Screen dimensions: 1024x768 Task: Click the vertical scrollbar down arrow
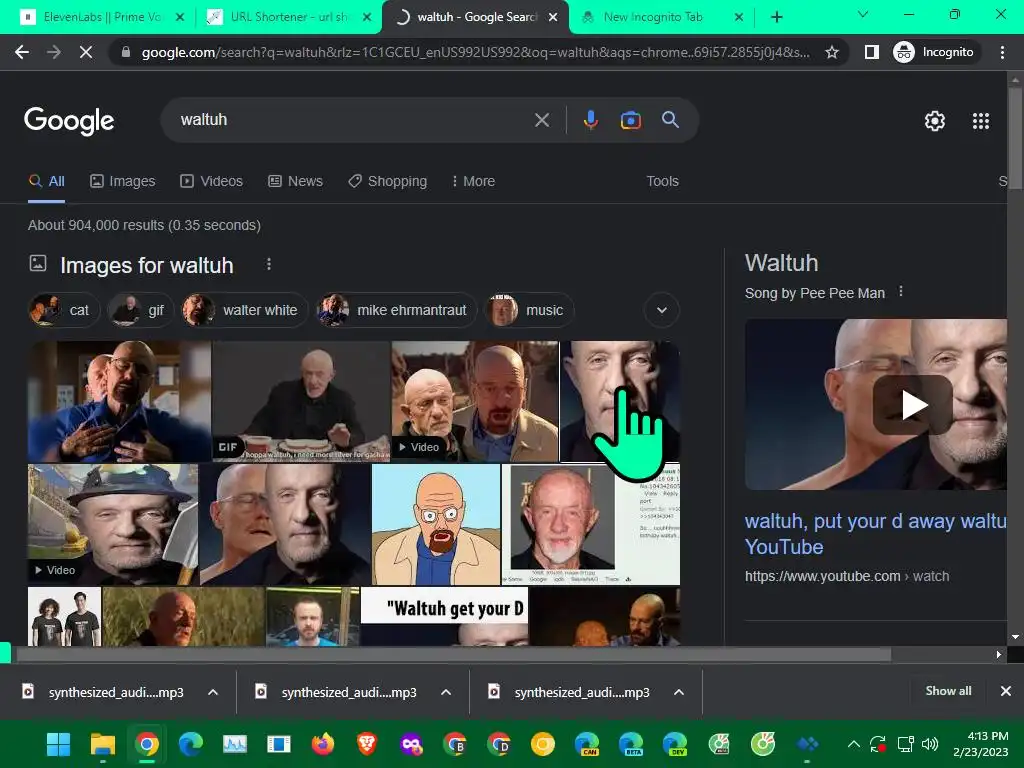(x=1015, y=637)
